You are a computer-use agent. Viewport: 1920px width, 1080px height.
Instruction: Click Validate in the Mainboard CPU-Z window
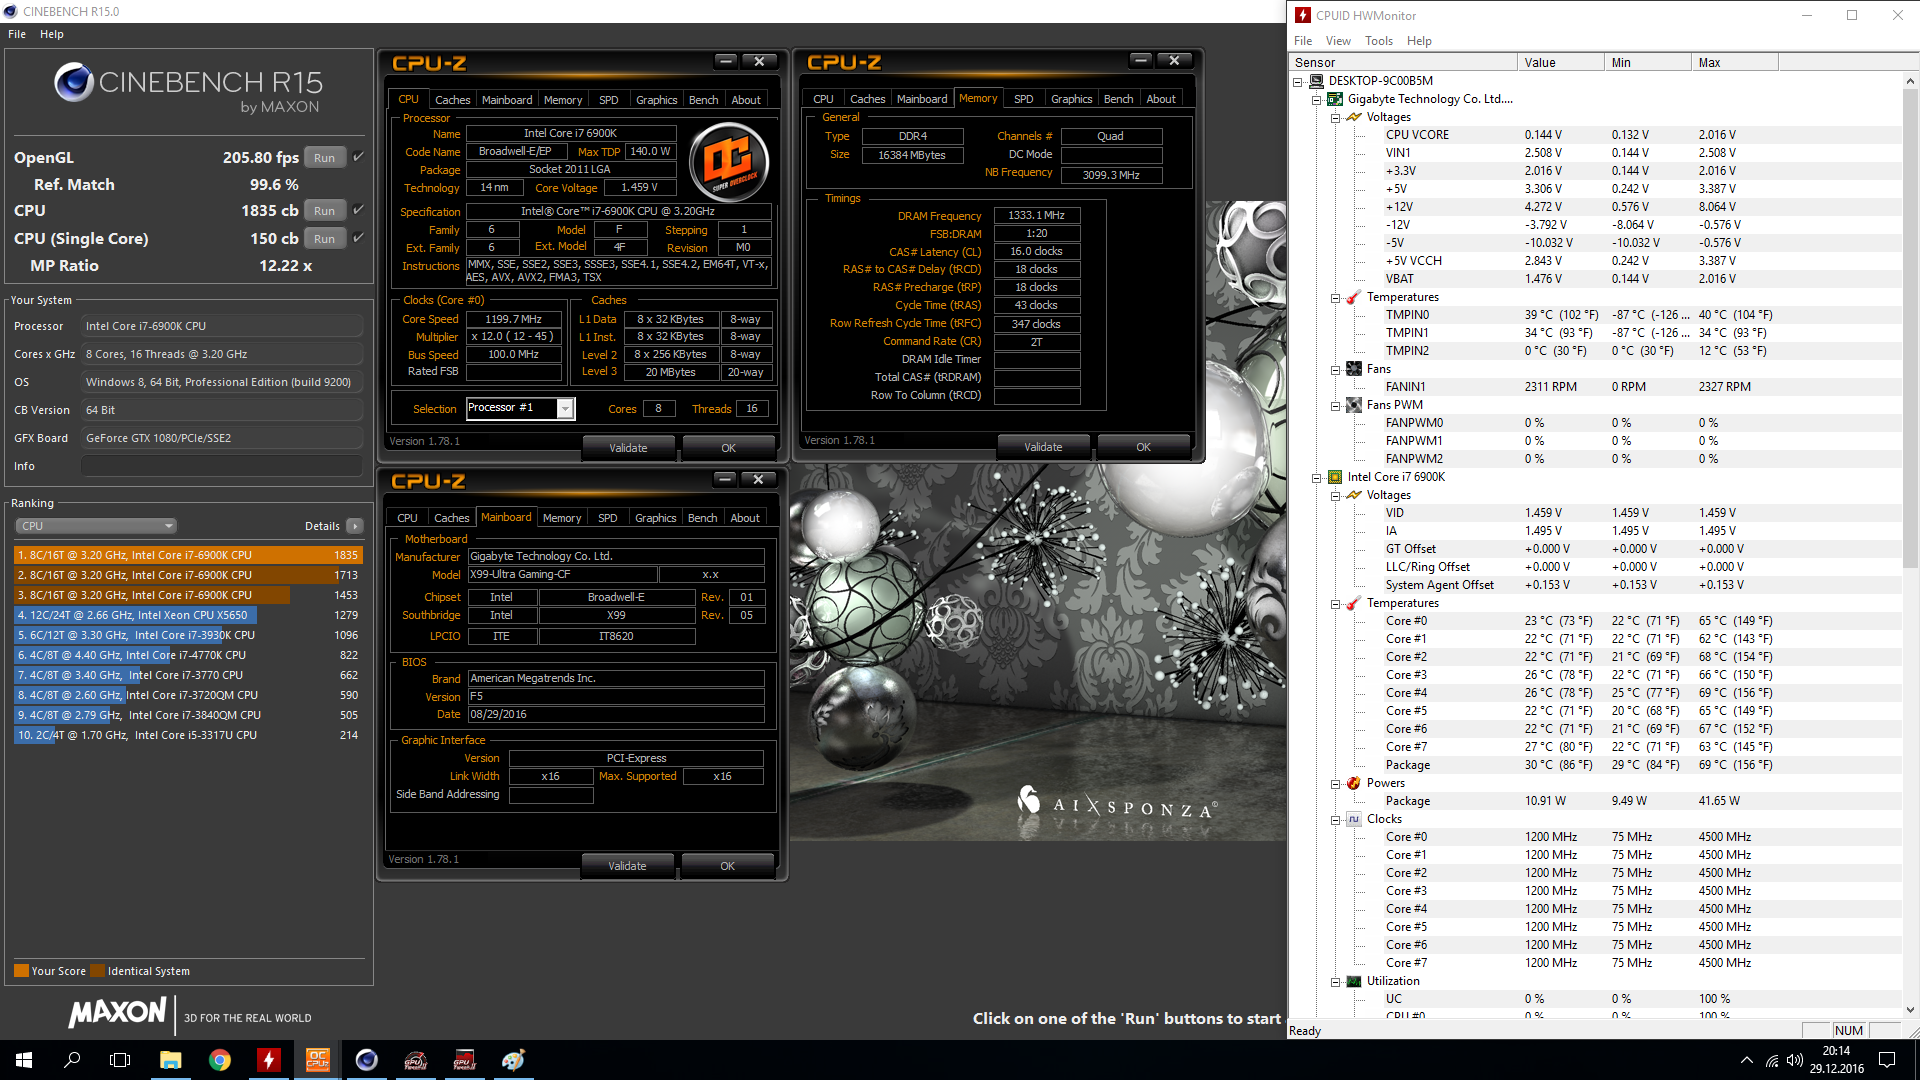627,866
